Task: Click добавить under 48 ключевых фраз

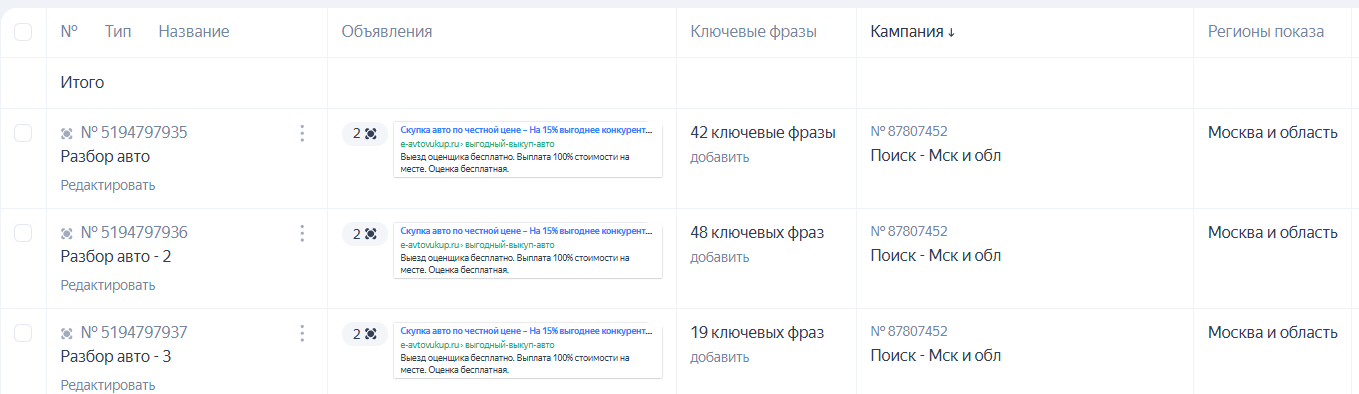Action: click(720, 257)
